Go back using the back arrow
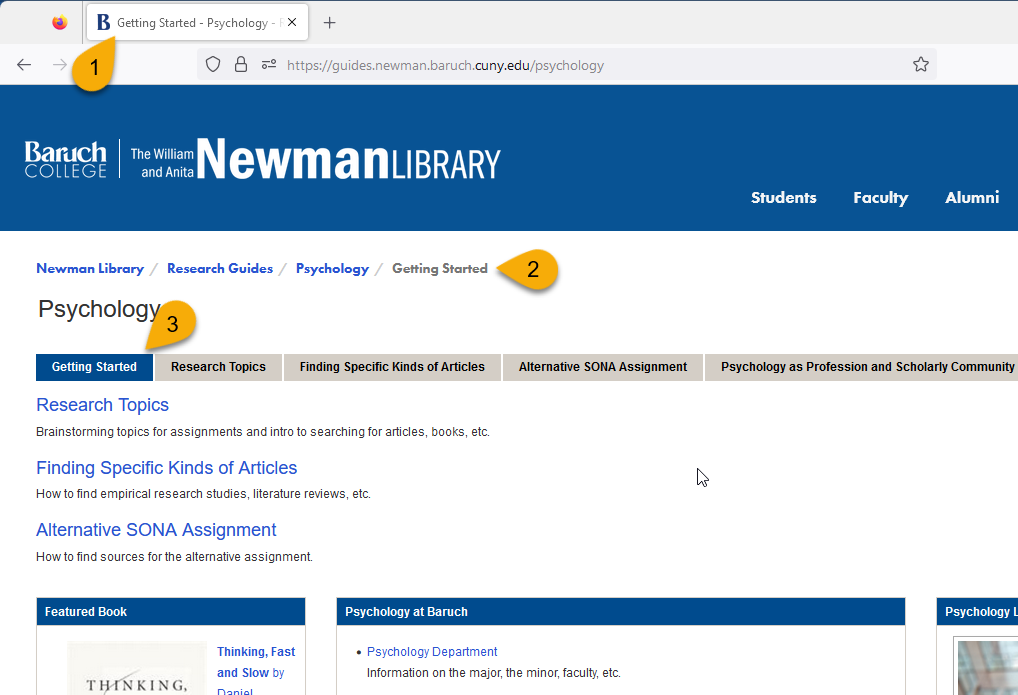The height and width of the screenshot is (695, 1018). point(24,64)
